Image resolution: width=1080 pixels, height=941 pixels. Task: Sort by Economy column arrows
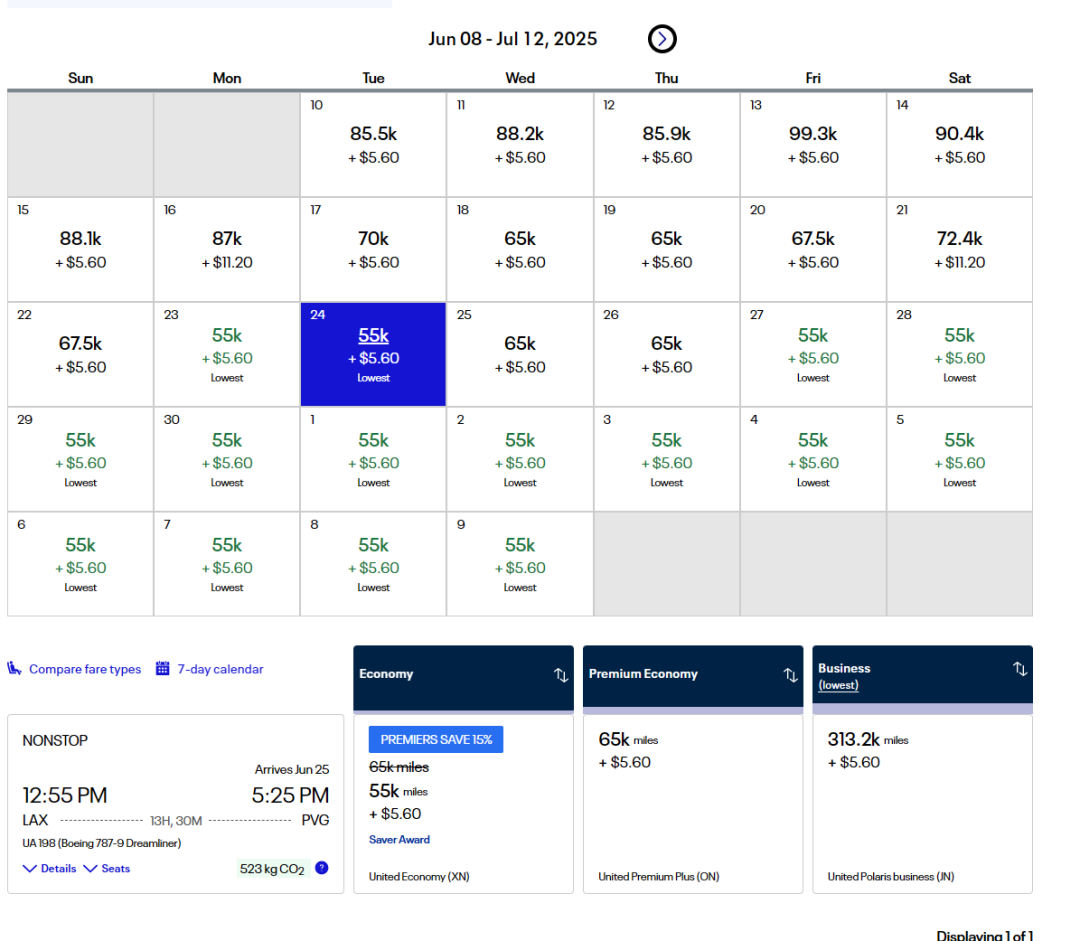561,675
